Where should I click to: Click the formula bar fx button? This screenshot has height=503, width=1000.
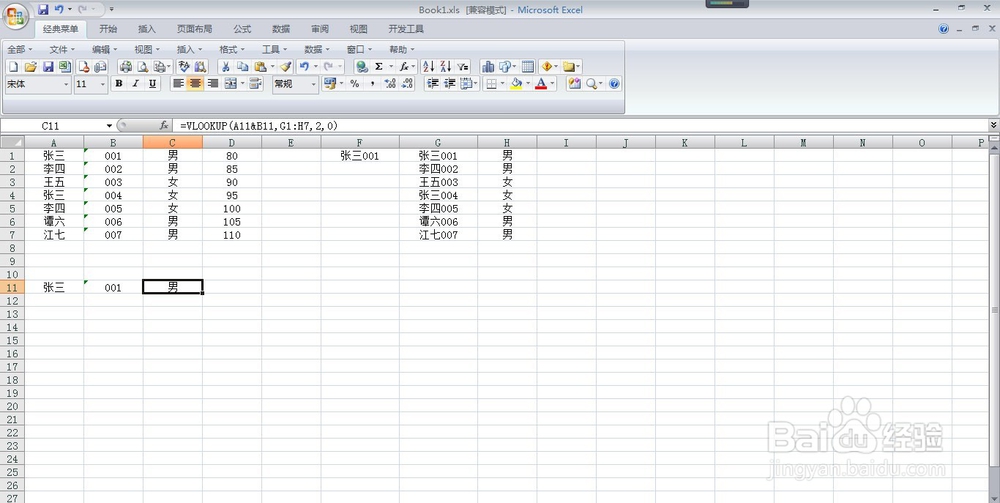164,126
